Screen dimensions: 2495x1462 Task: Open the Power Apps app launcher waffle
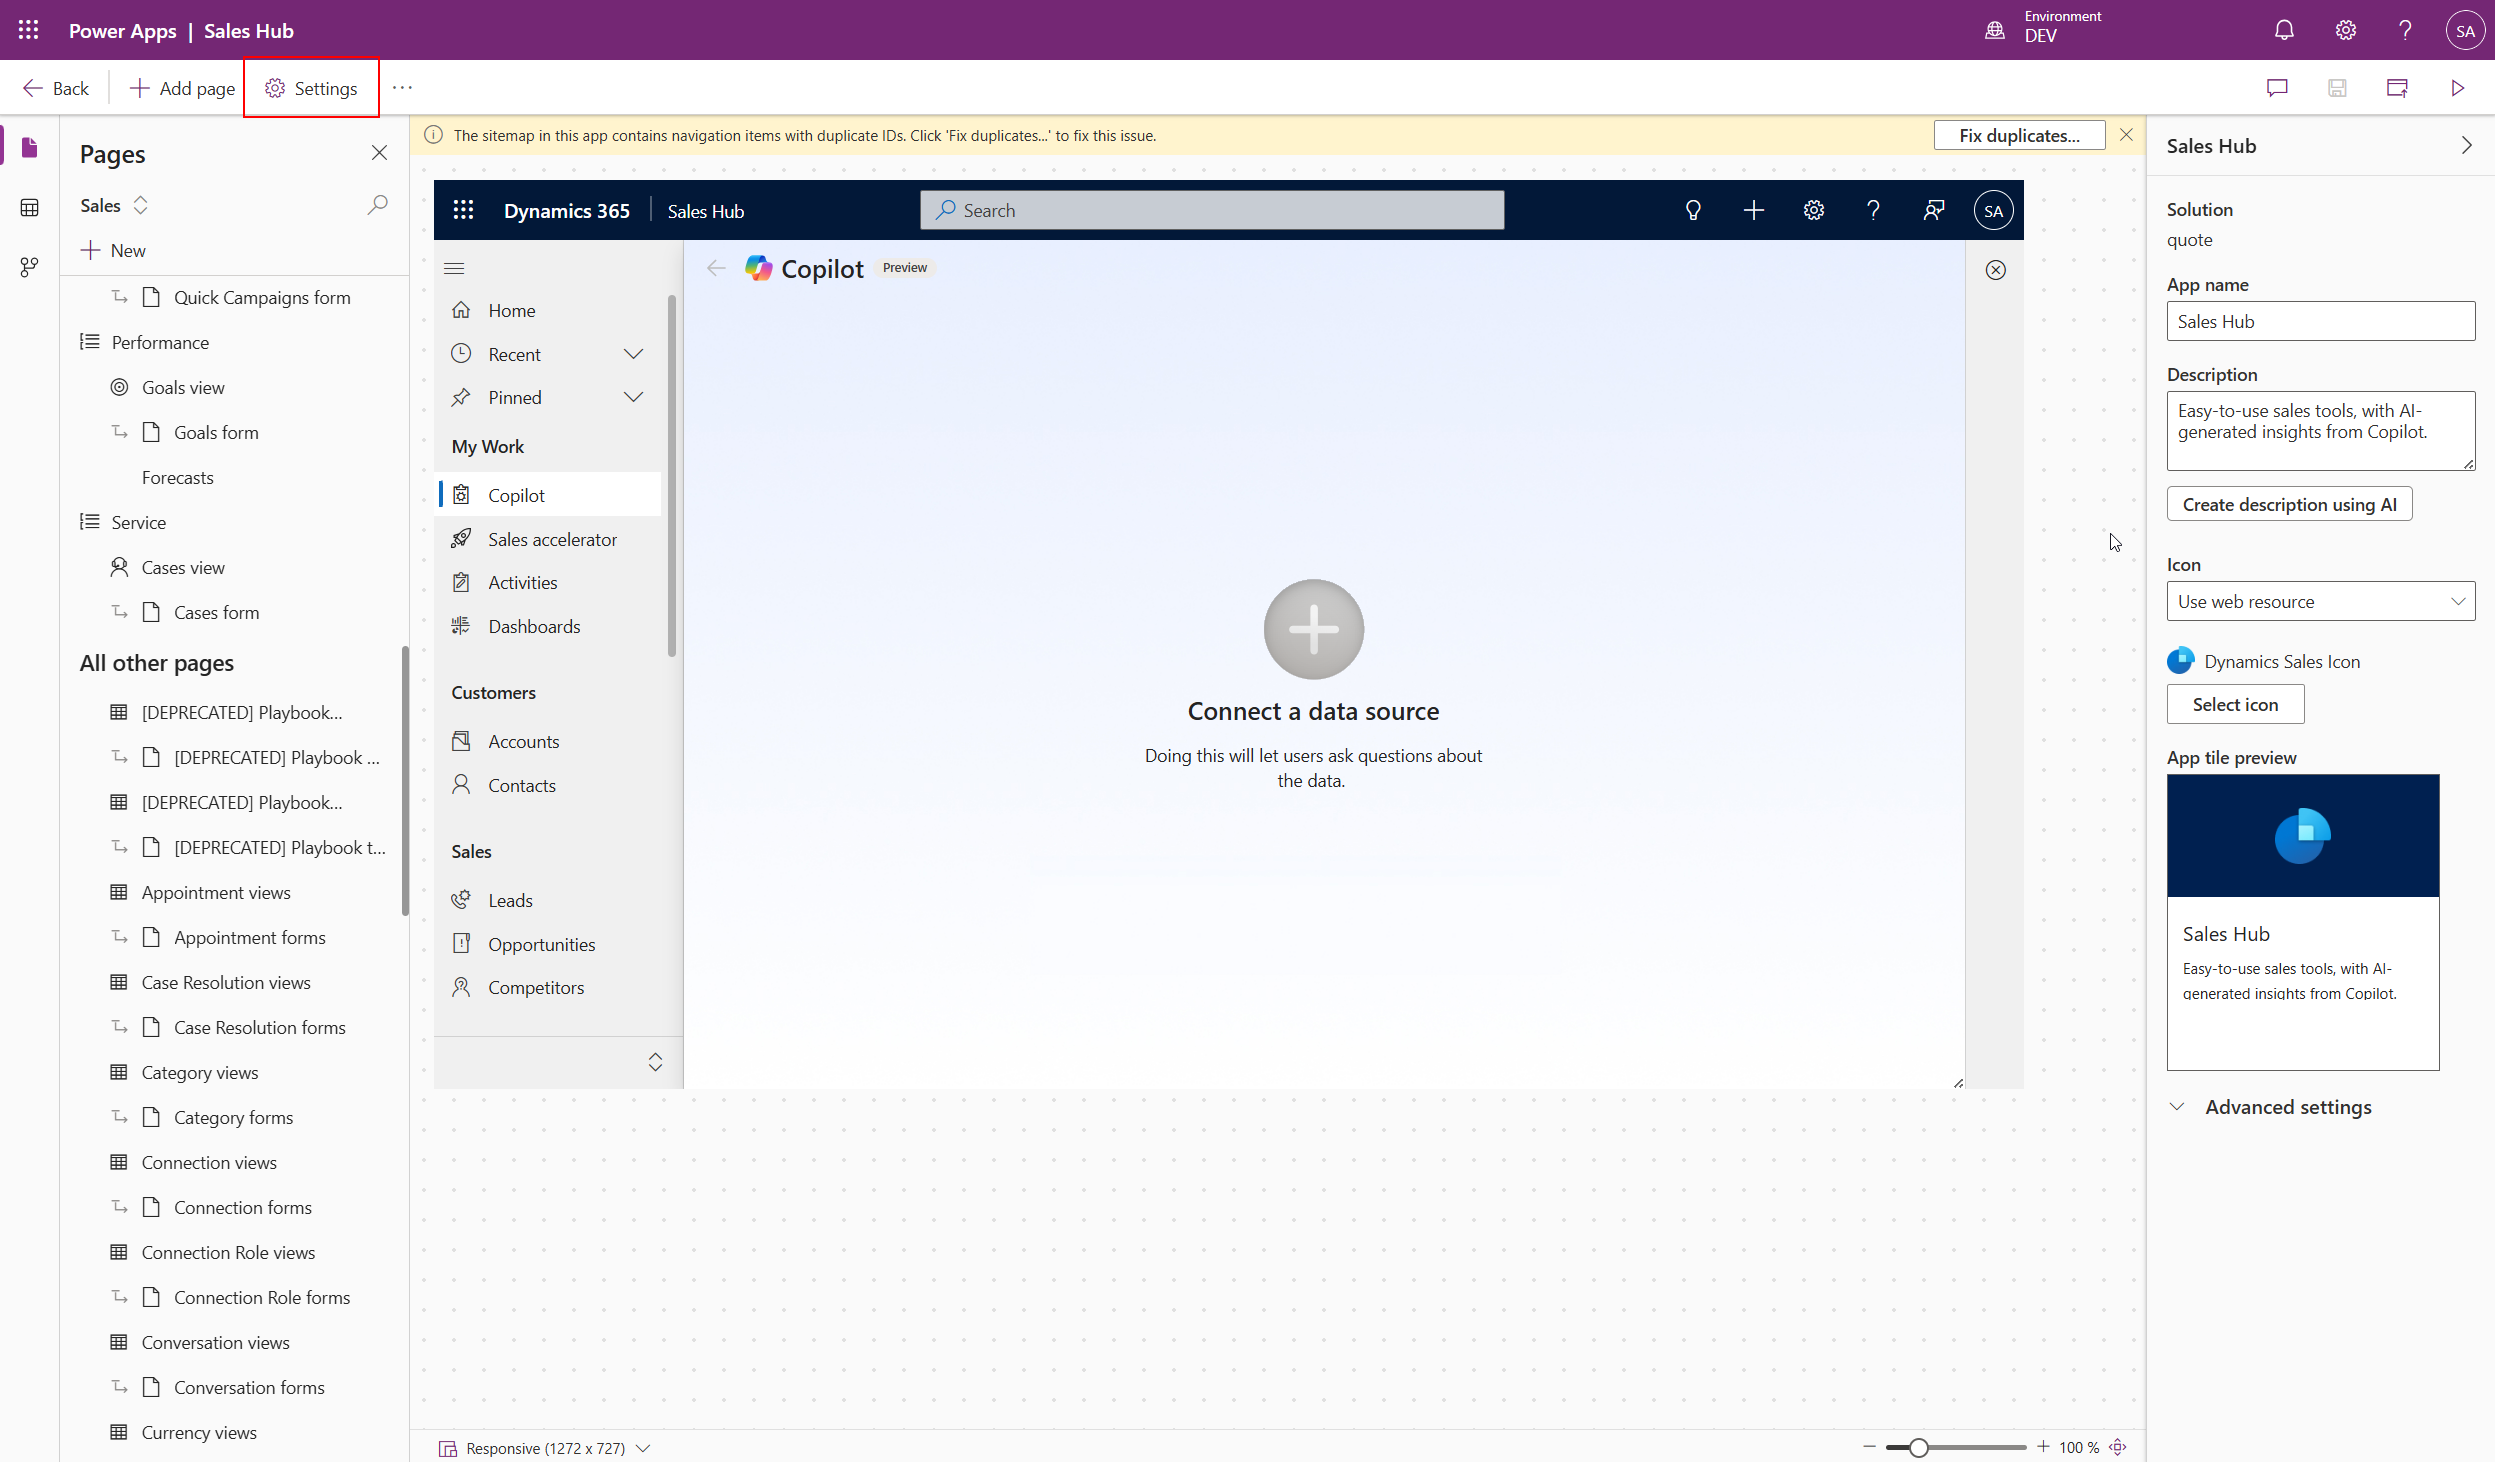point(28,30)
